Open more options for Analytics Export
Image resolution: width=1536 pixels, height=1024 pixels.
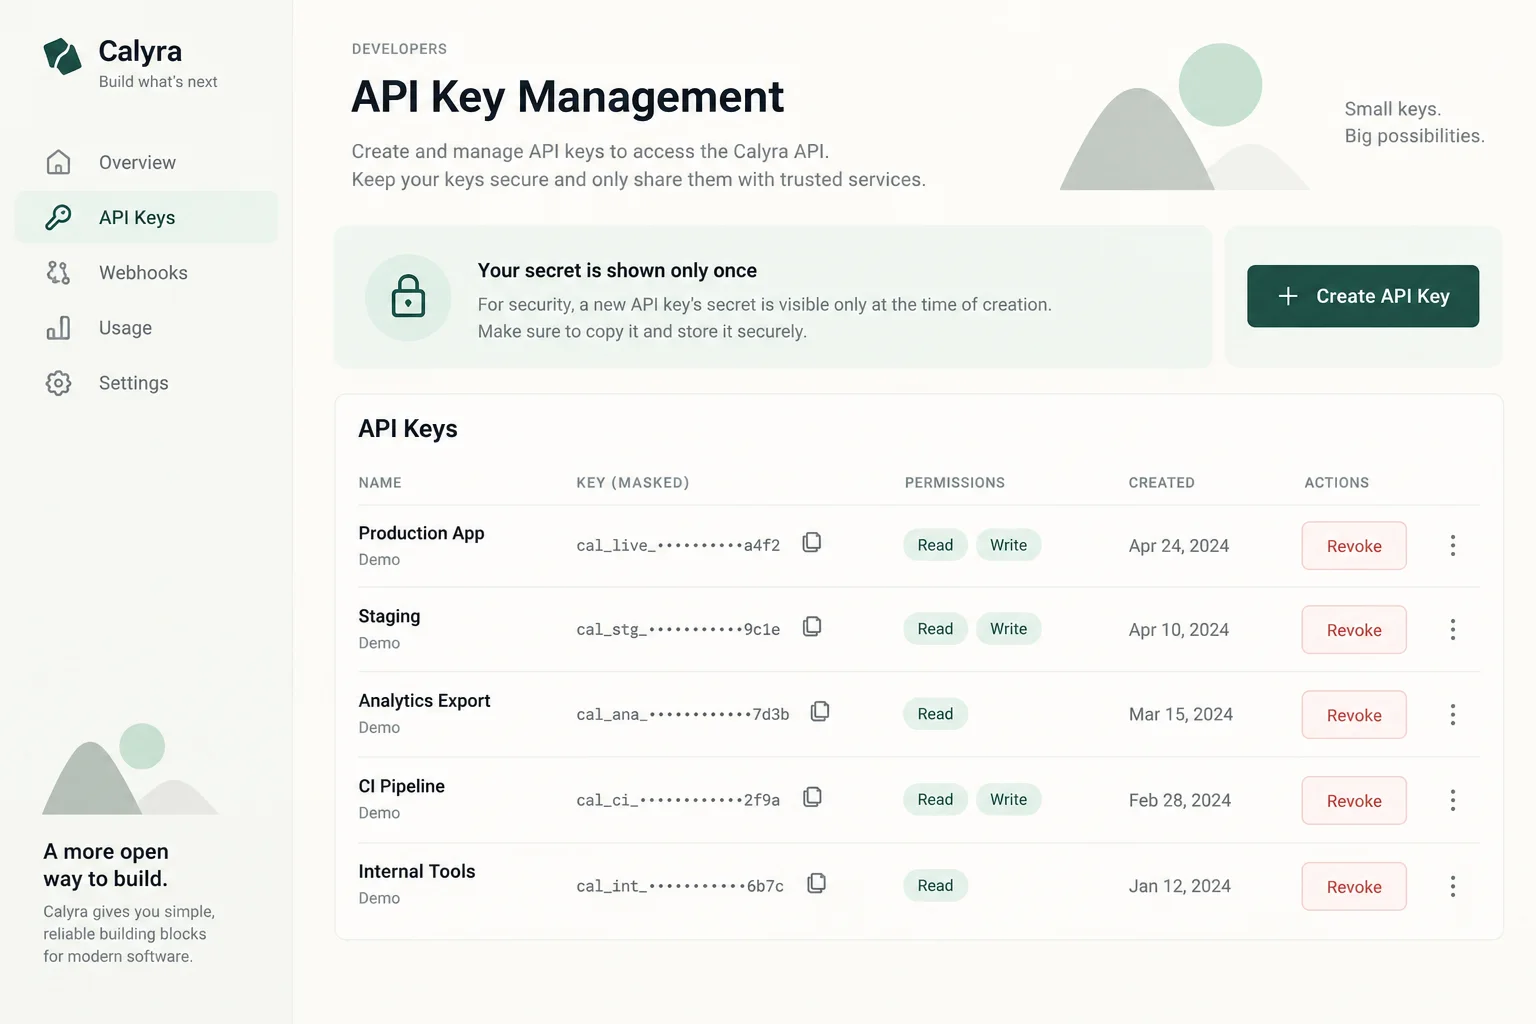(x=1452, y=714)
